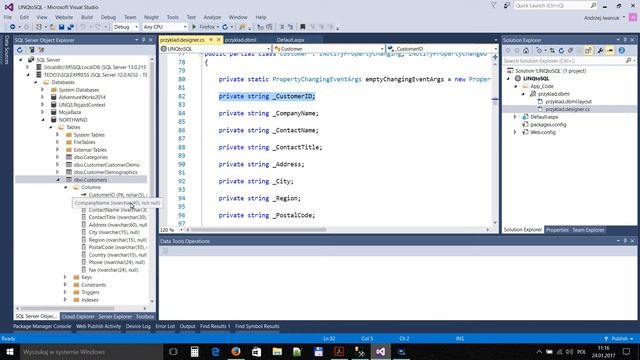Collapse the NORTHWND database node
This screenshot has width=640, height=360.
tap(43, 120)
